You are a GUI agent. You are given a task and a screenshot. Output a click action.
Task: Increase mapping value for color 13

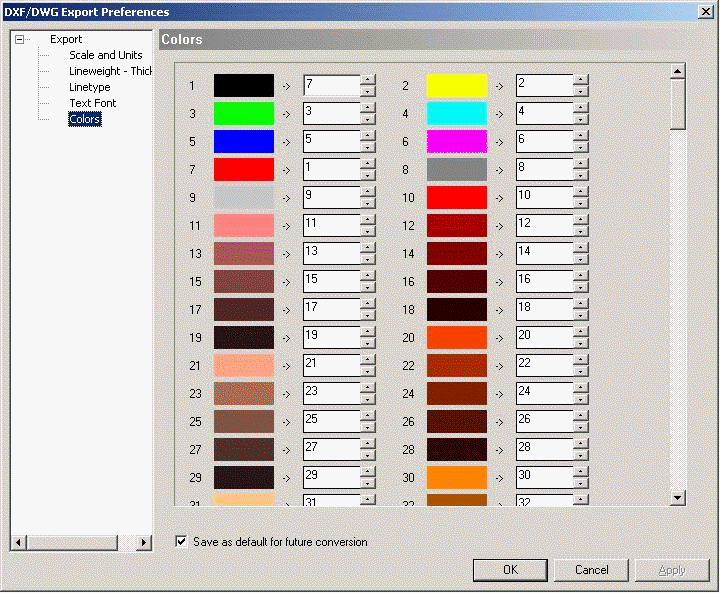tap(367, 248)
